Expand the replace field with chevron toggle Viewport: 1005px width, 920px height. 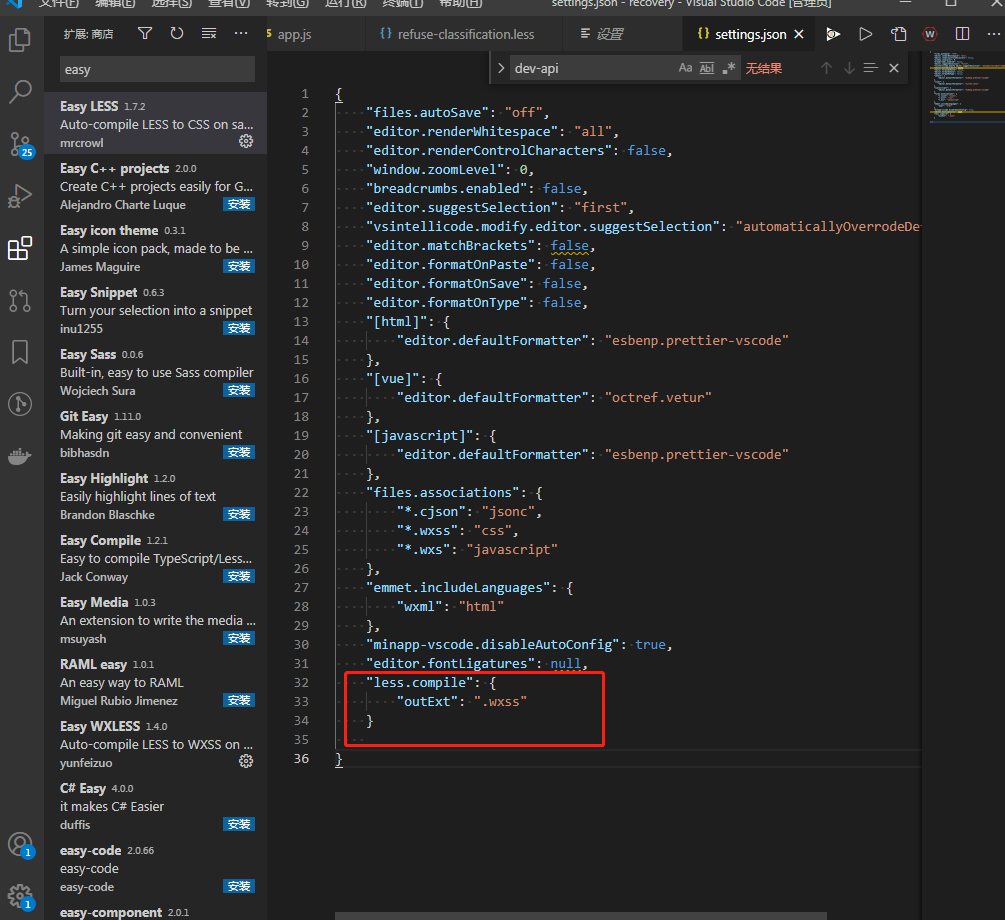click(x=501, y=68)
